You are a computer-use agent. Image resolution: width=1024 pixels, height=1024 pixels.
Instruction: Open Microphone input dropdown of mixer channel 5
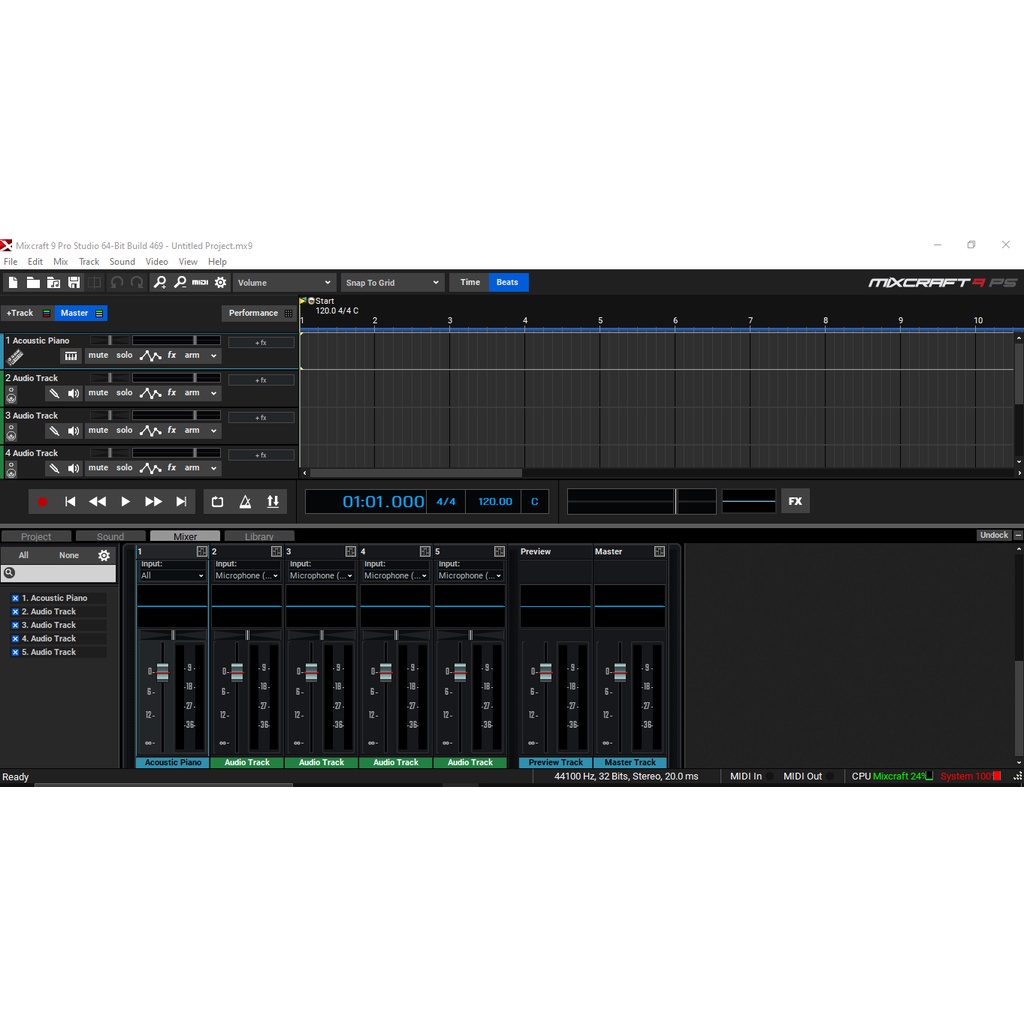(x=470, y=575)
